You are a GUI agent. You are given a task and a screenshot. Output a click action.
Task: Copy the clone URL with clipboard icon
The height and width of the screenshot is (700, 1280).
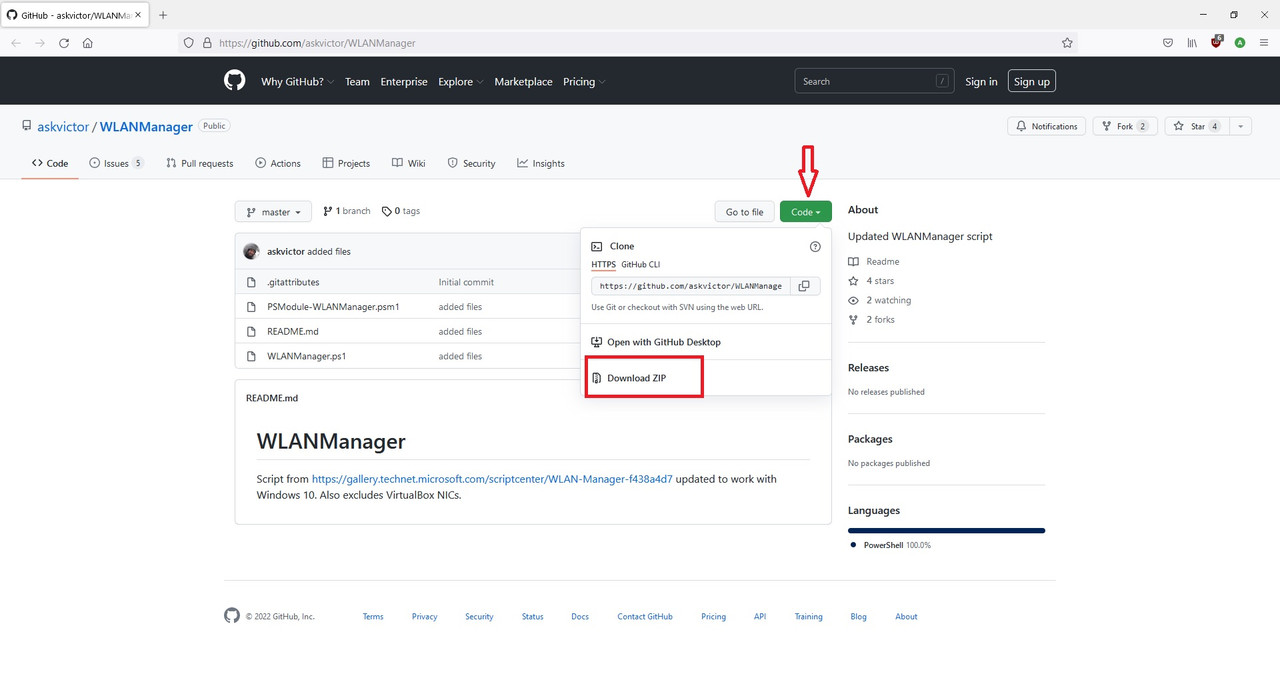[804, 286]
